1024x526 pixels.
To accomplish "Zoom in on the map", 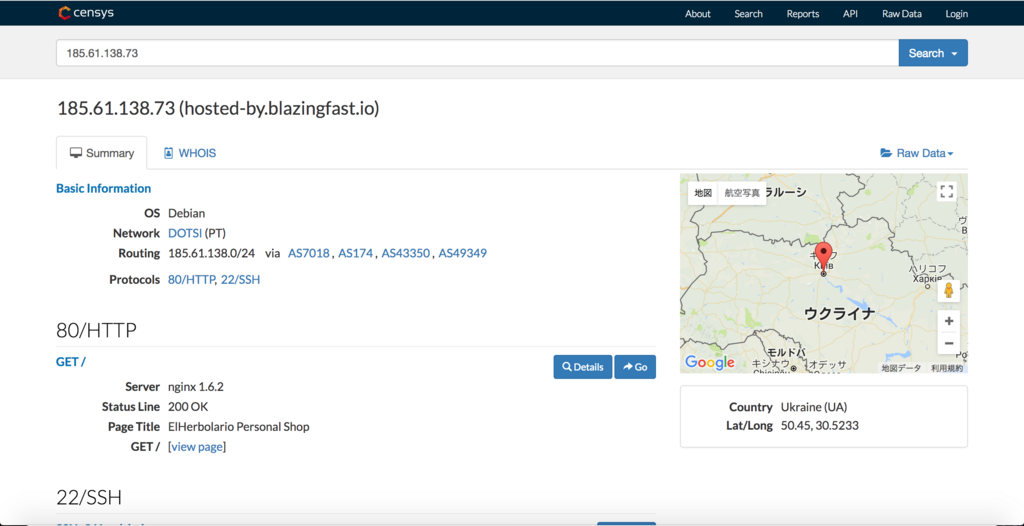I will pos(948,321).
